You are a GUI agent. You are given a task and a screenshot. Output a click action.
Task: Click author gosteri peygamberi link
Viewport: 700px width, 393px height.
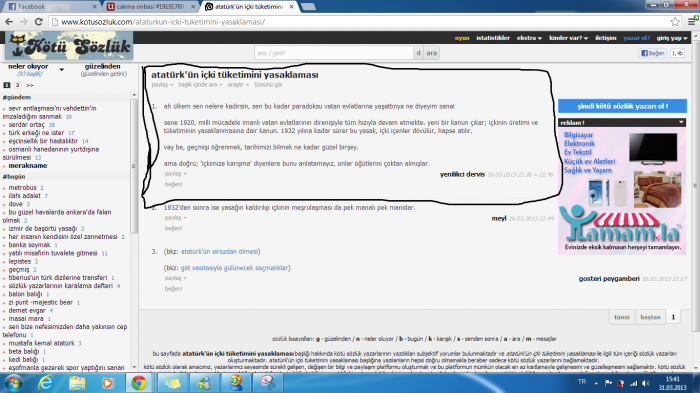coord(609,279)
